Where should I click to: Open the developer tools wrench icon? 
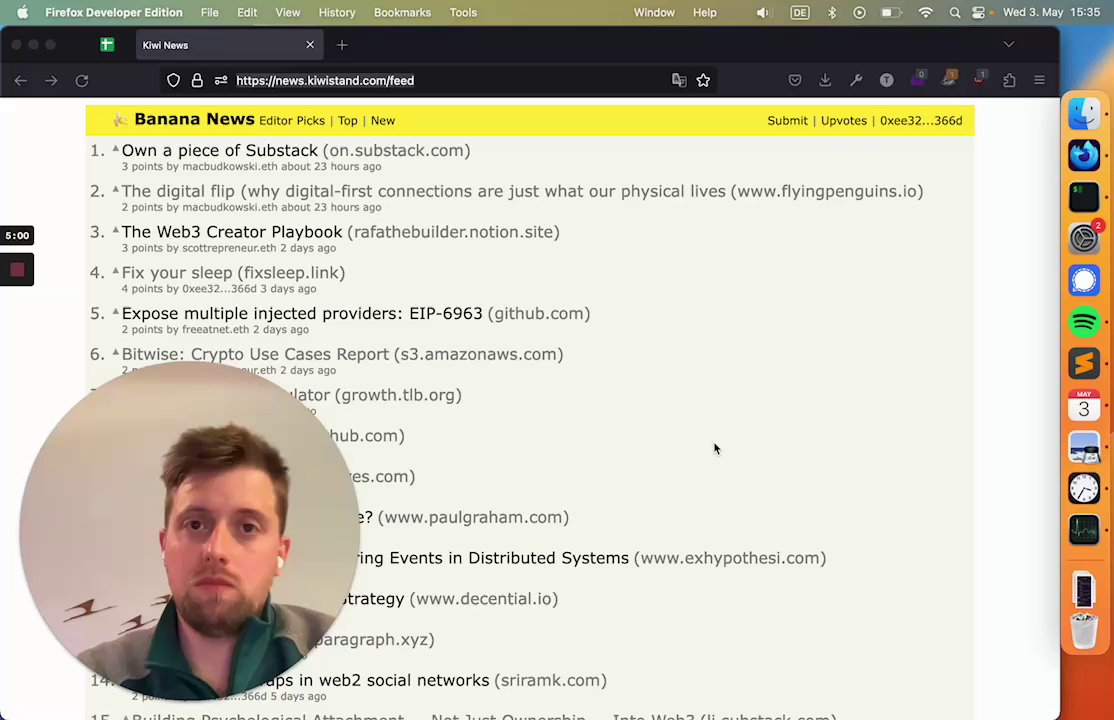856,80
